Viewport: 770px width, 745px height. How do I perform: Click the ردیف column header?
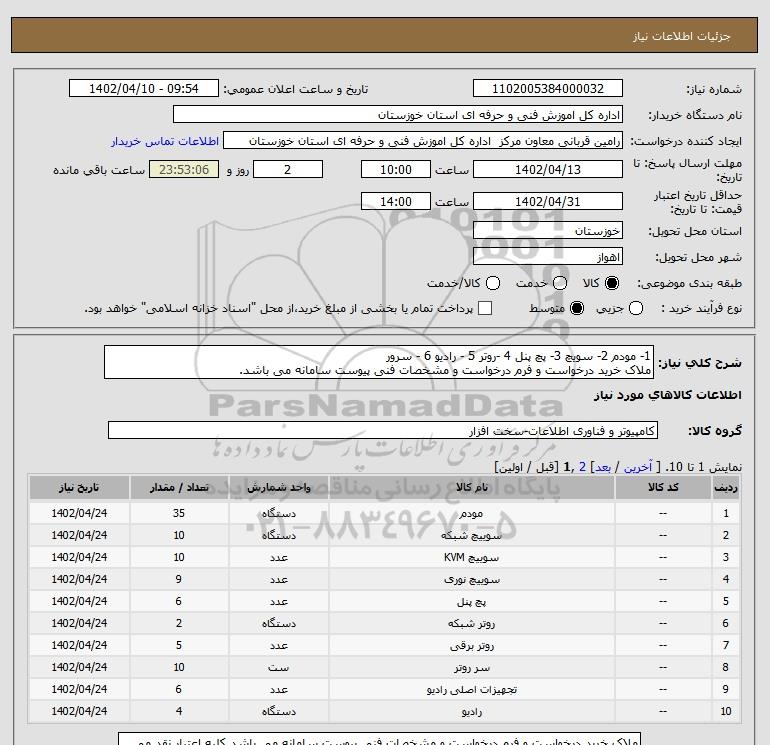click(725, 487)
